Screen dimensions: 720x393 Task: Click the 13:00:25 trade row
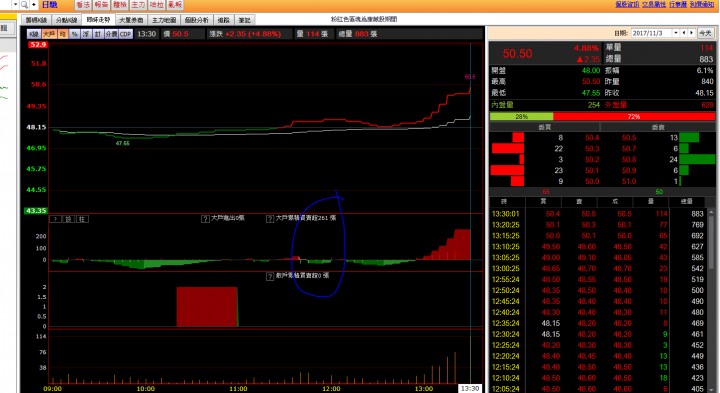click(598, 269)
